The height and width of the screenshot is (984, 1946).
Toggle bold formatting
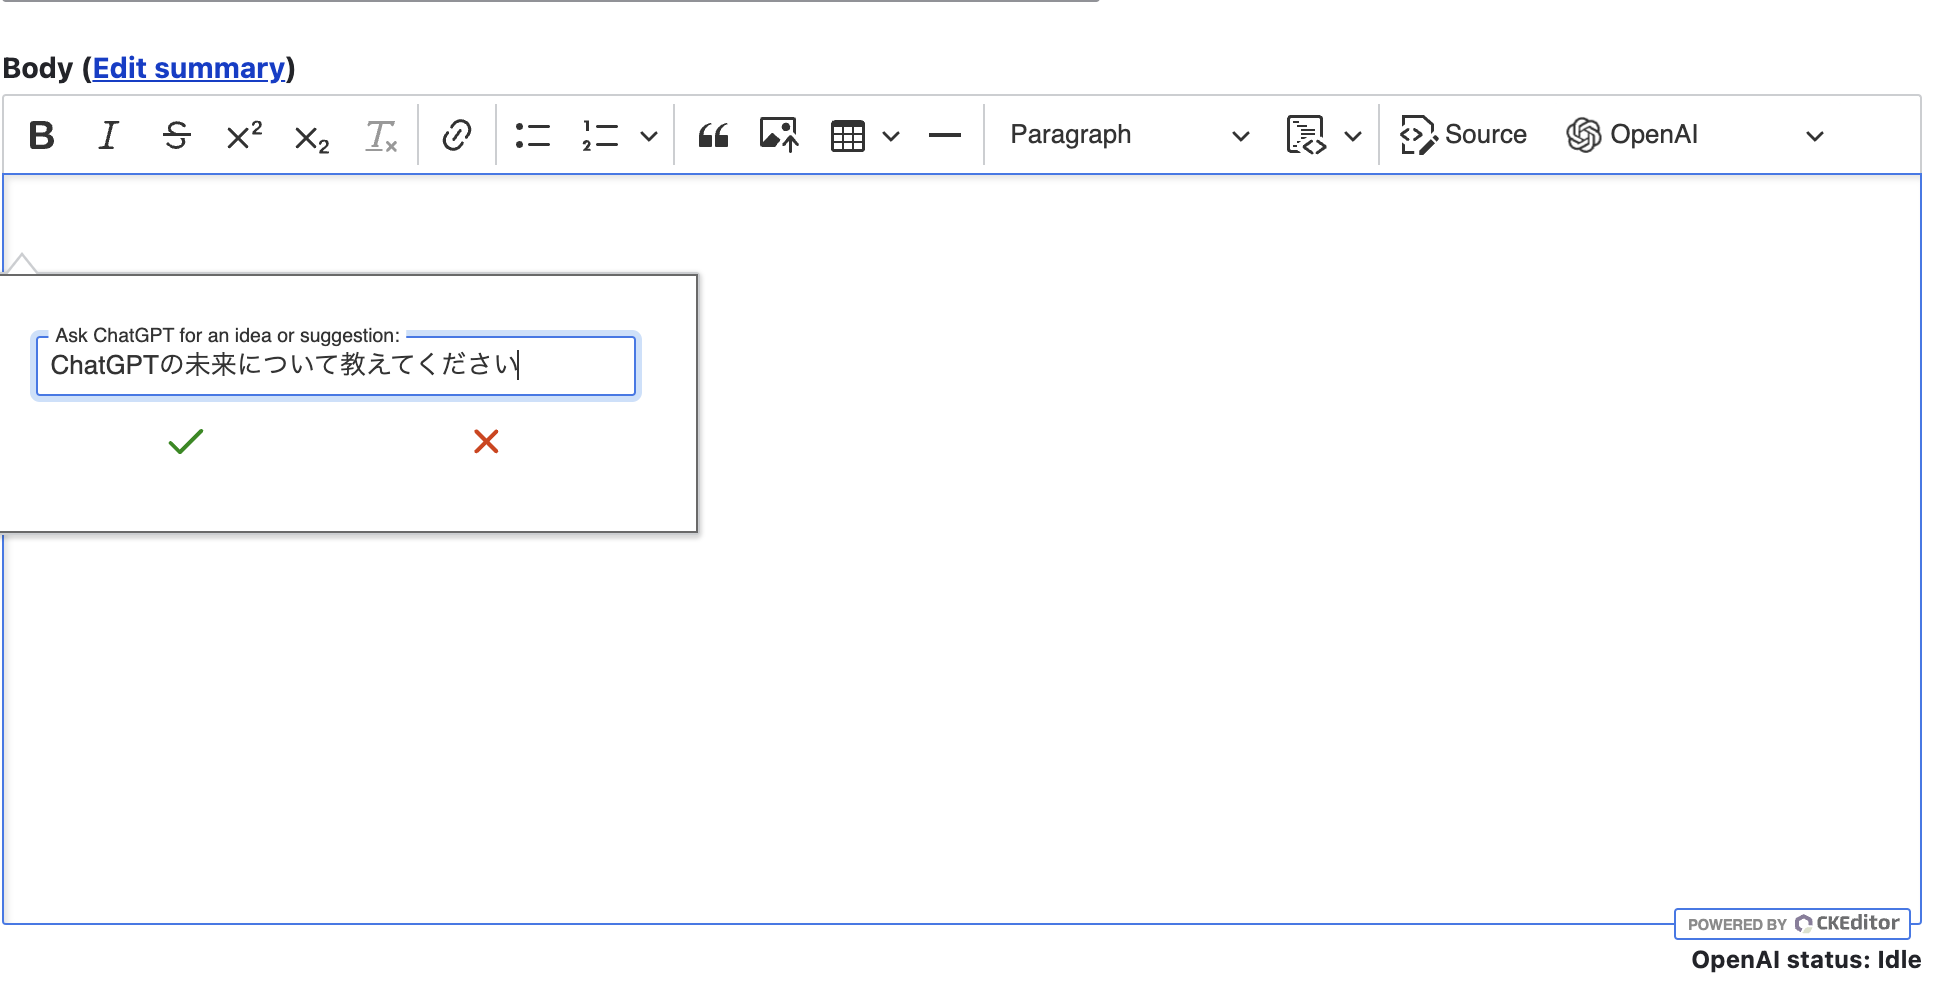[42, 135]
